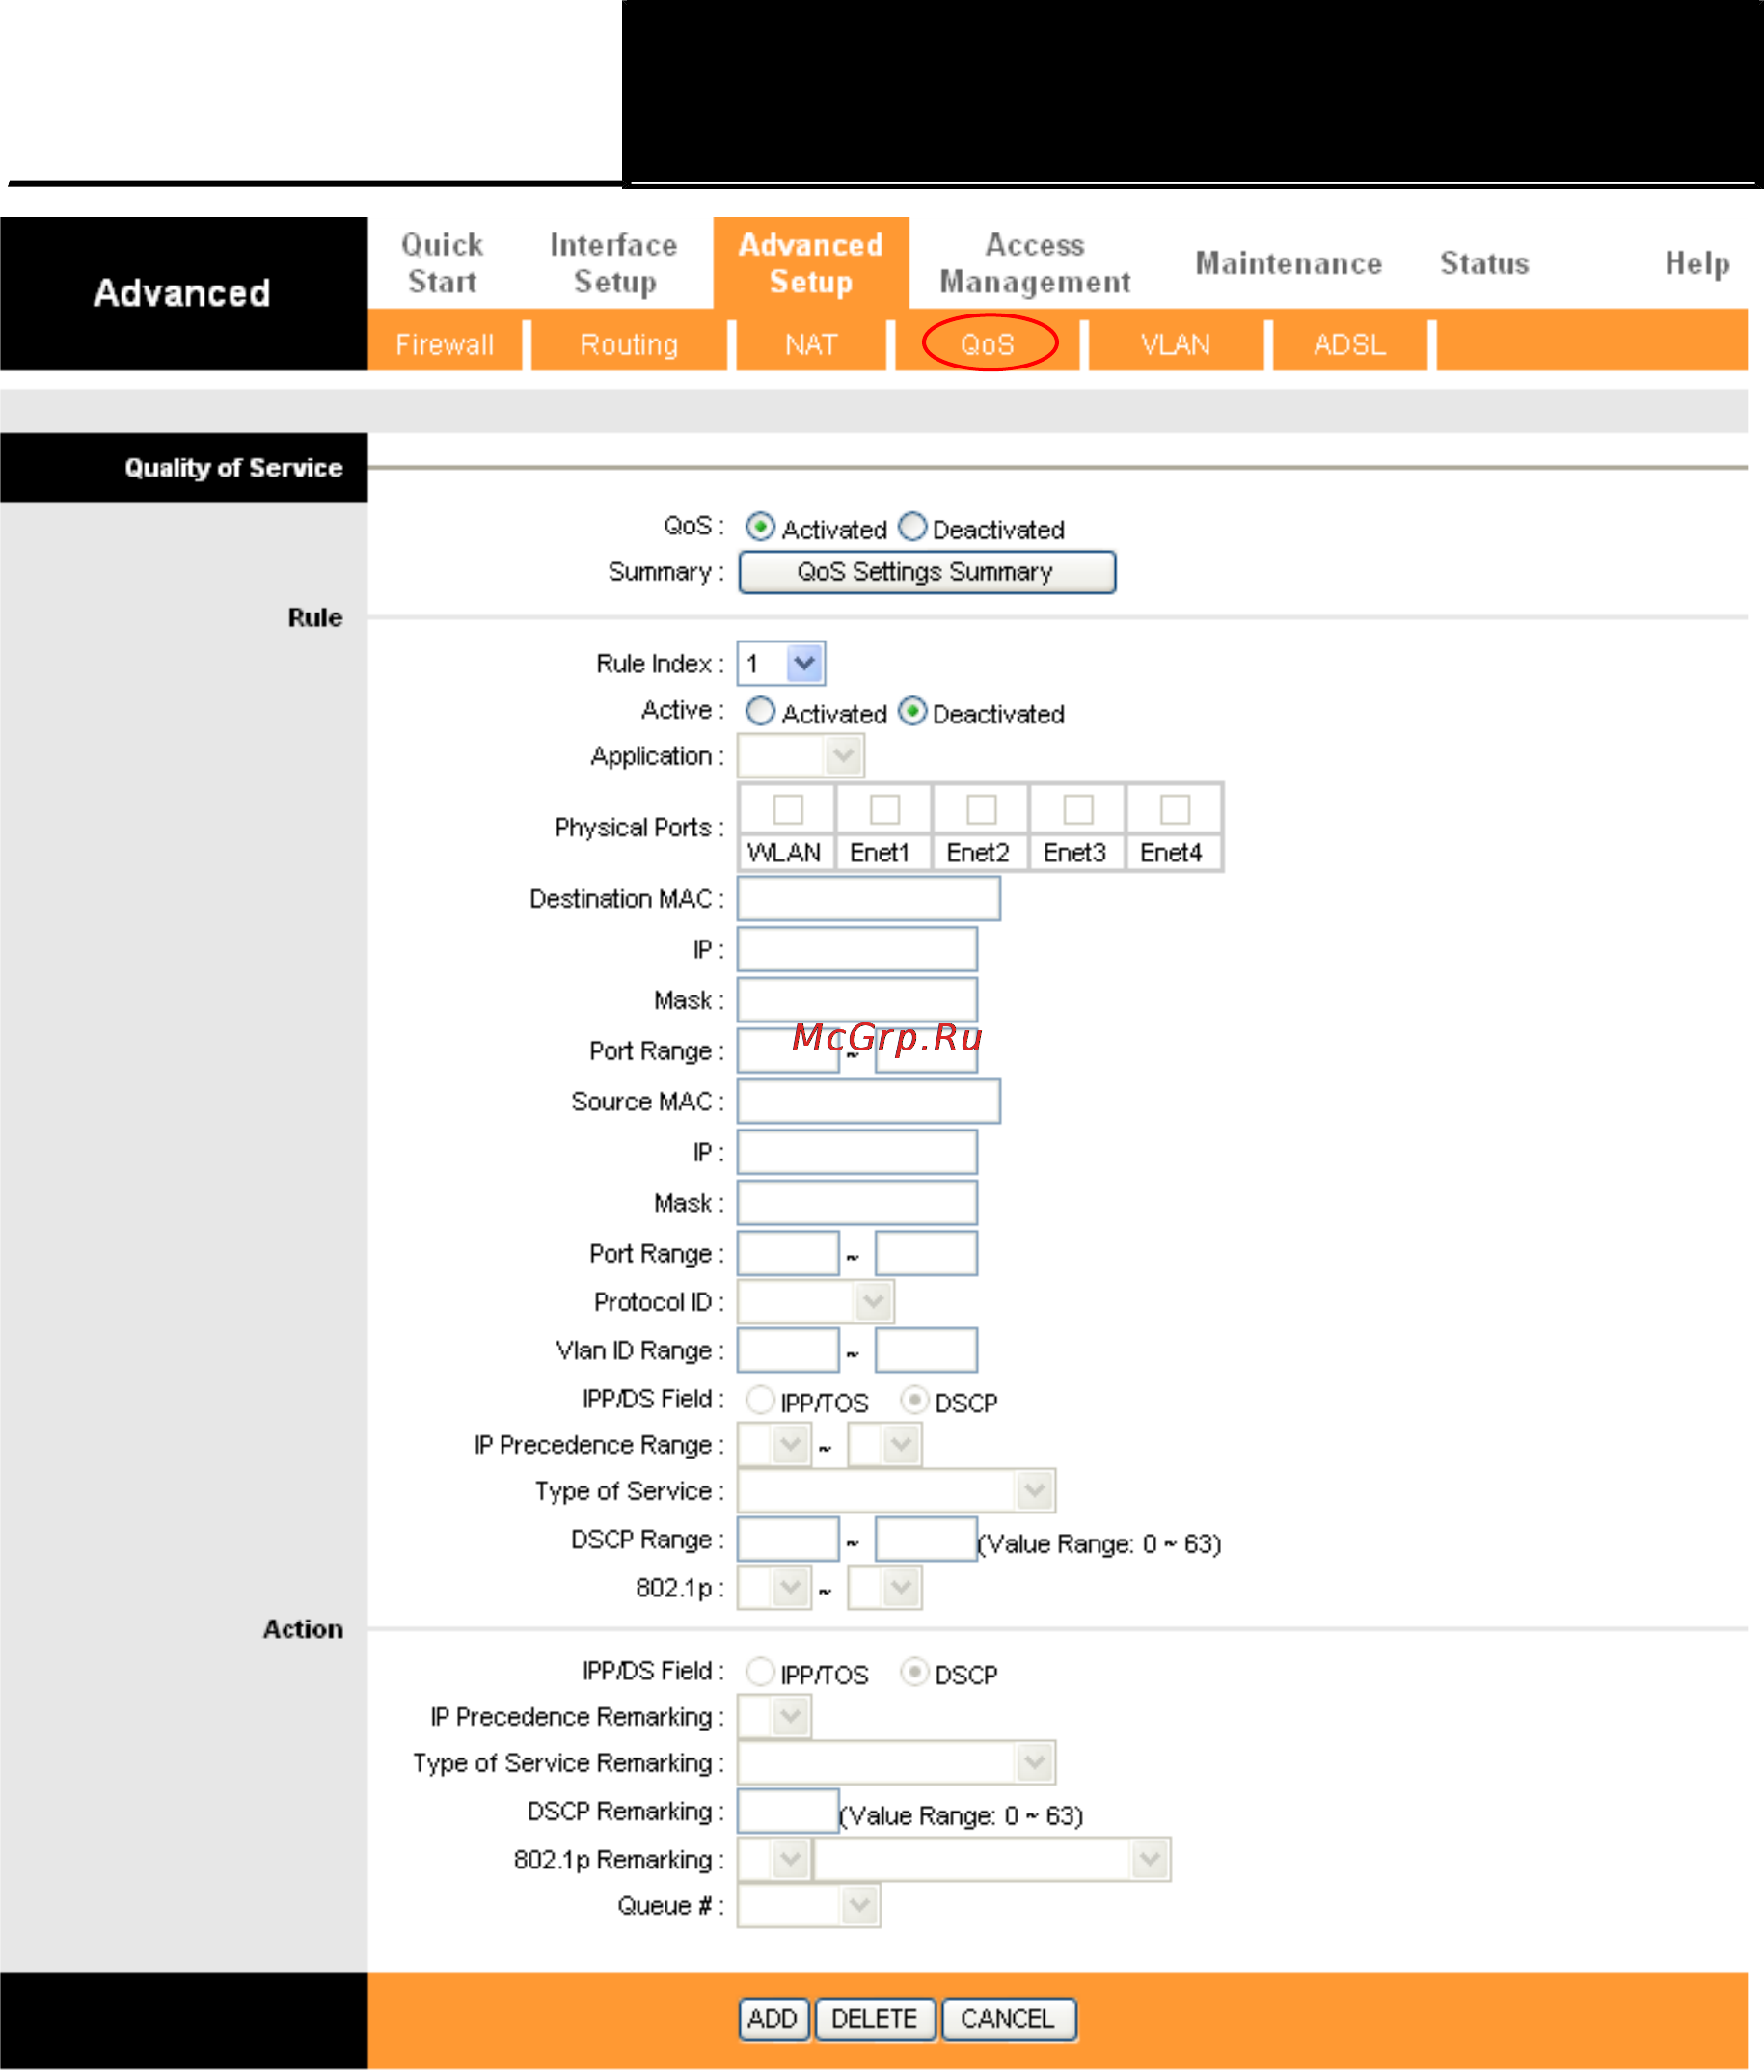Open the Firewall submenu
This screenshot has height=2072, width=1764.
coord(444,344)
